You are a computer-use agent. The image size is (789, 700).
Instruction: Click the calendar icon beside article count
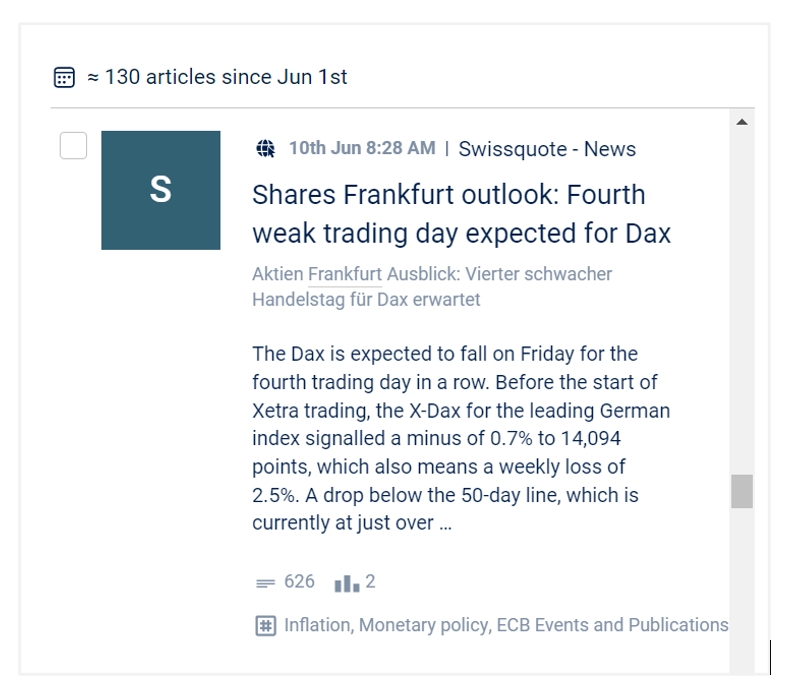(64, 77)
